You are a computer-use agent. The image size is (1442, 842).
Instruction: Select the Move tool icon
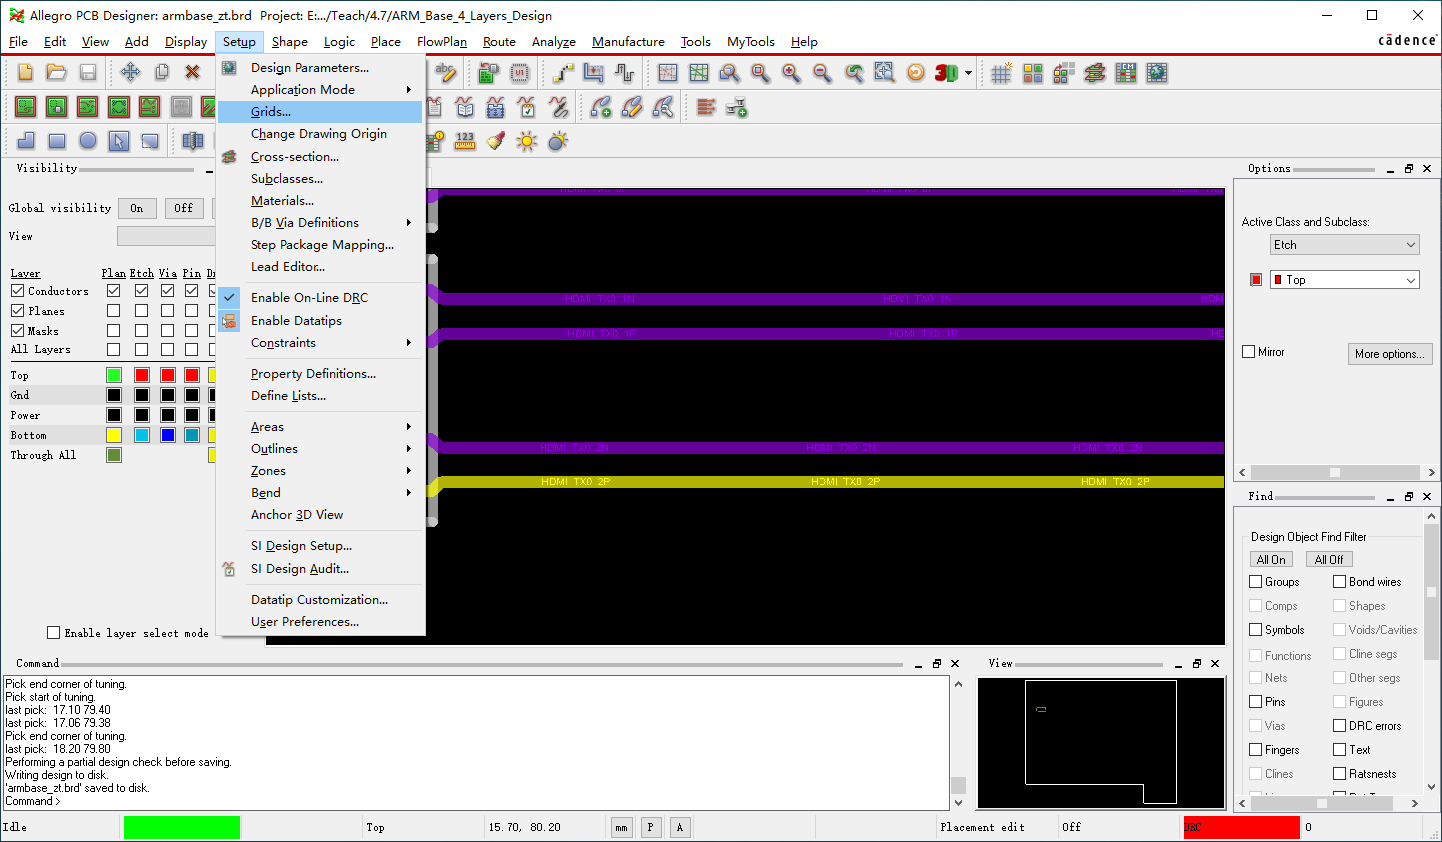tap(130, 72)
